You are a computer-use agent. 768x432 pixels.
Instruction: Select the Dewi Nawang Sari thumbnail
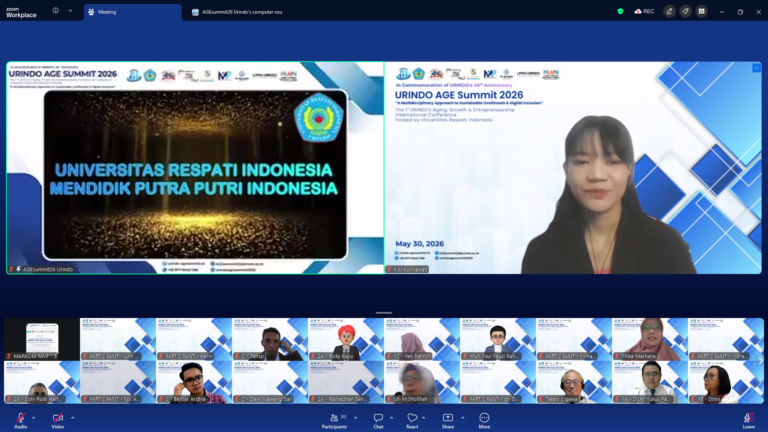coord(270,382)
